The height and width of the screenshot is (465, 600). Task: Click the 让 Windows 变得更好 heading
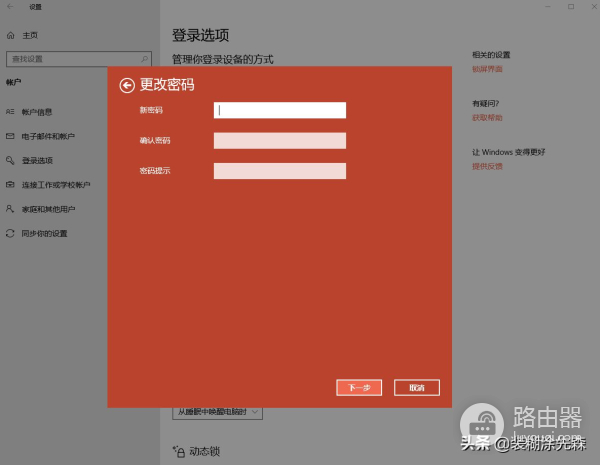point(509,152)
